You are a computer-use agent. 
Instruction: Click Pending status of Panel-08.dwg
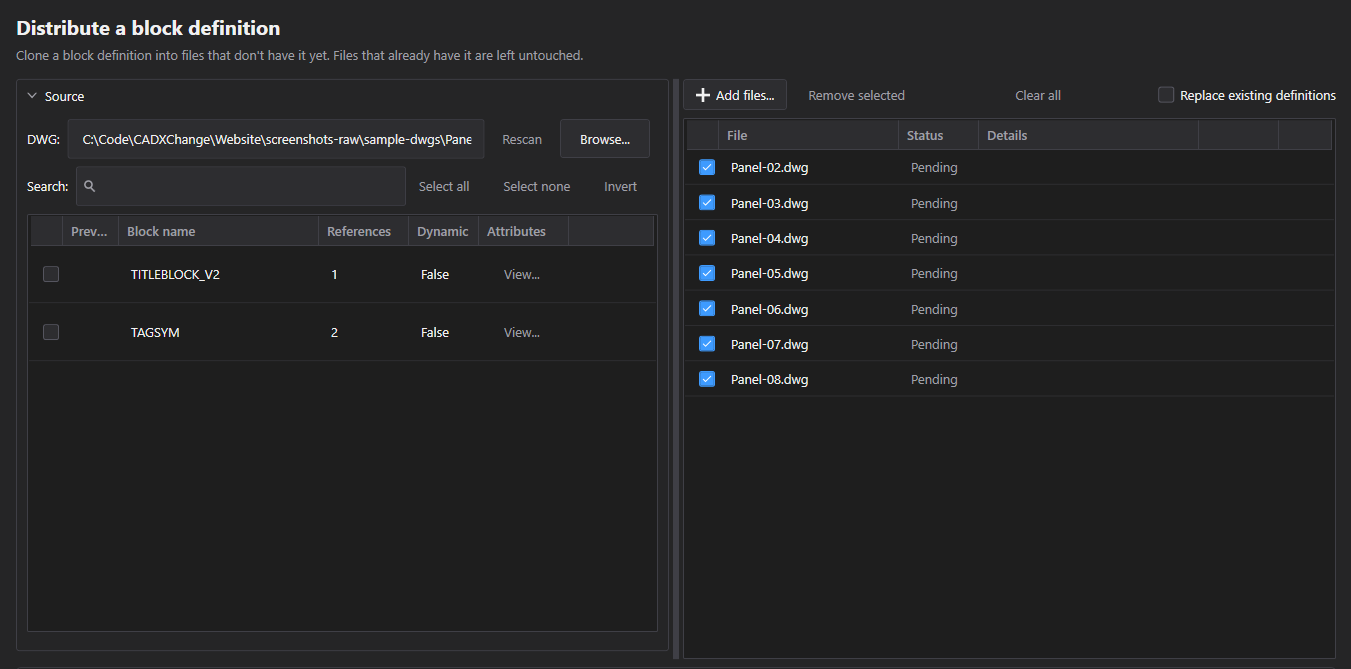pos(934,379)
